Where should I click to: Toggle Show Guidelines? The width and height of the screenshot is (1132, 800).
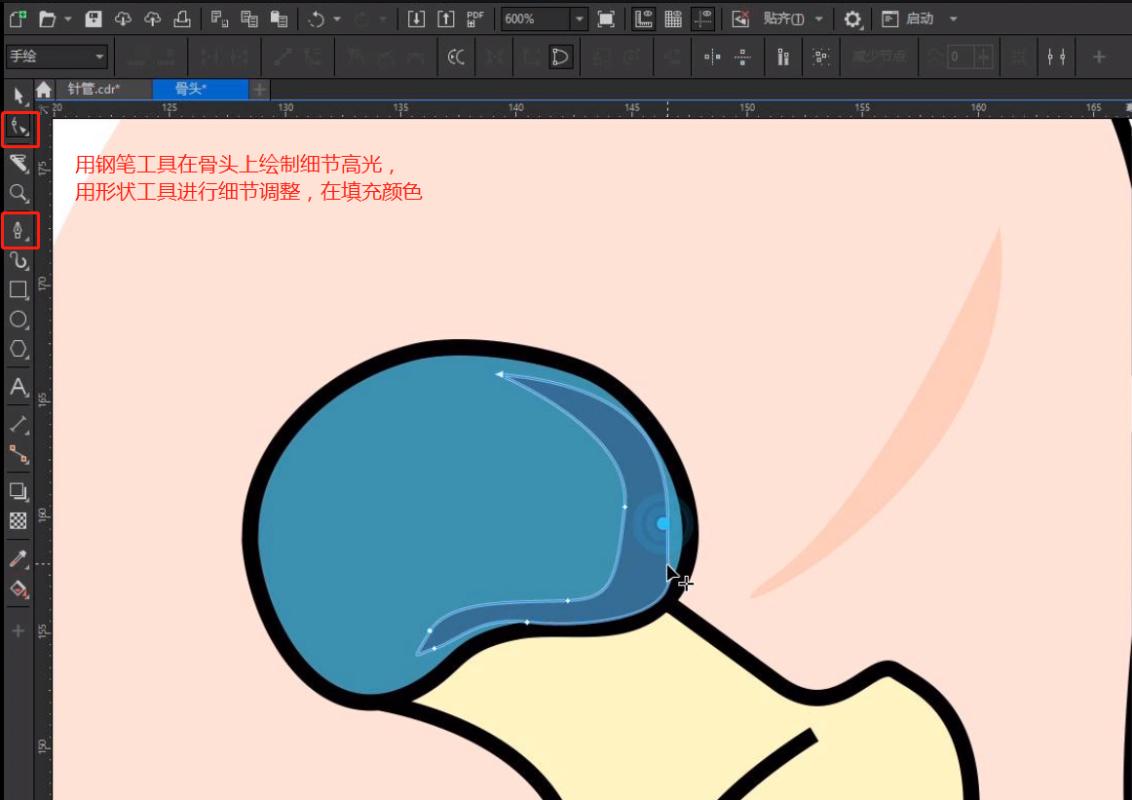click(702, 19)
